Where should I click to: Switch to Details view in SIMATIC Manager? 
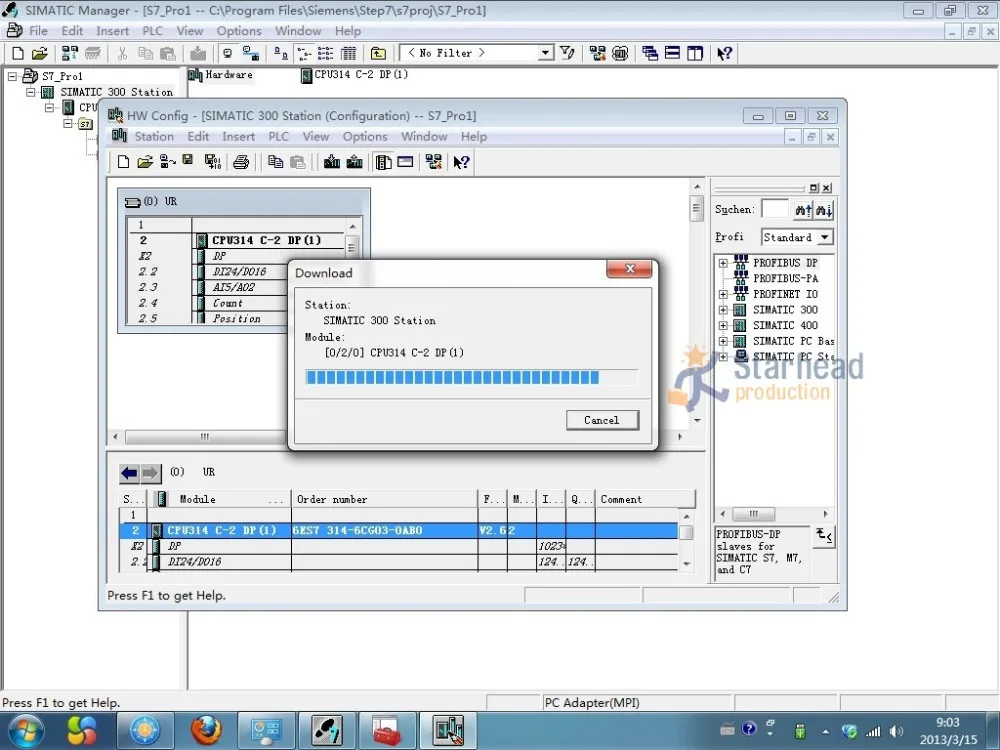(x=348, y=54)
